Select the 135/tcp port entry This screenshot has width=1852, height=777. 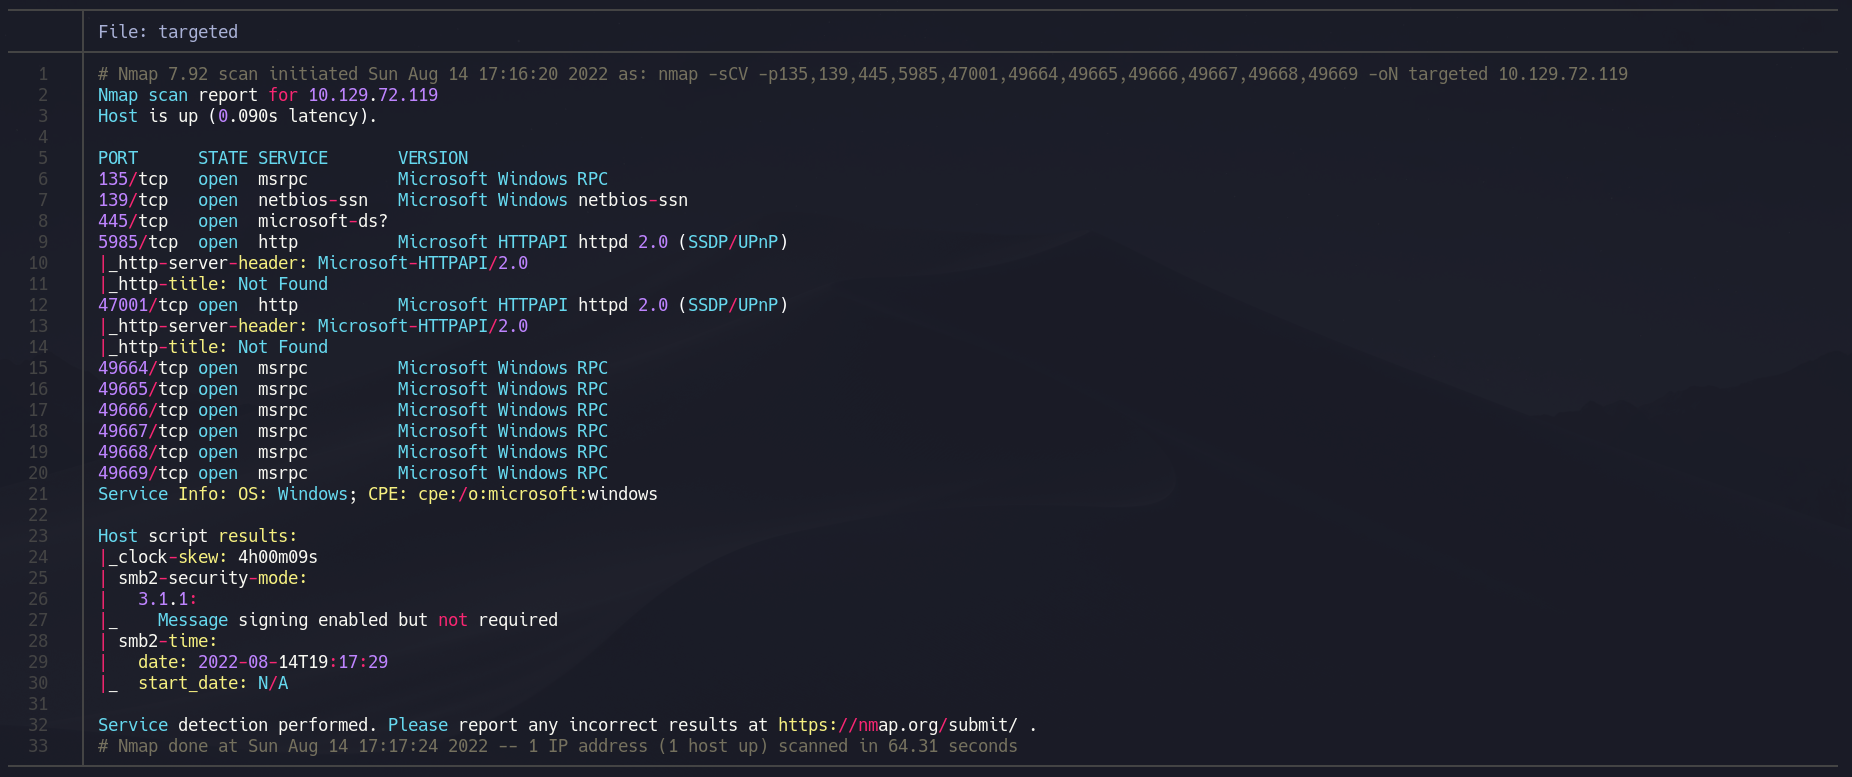click(133, 179)
